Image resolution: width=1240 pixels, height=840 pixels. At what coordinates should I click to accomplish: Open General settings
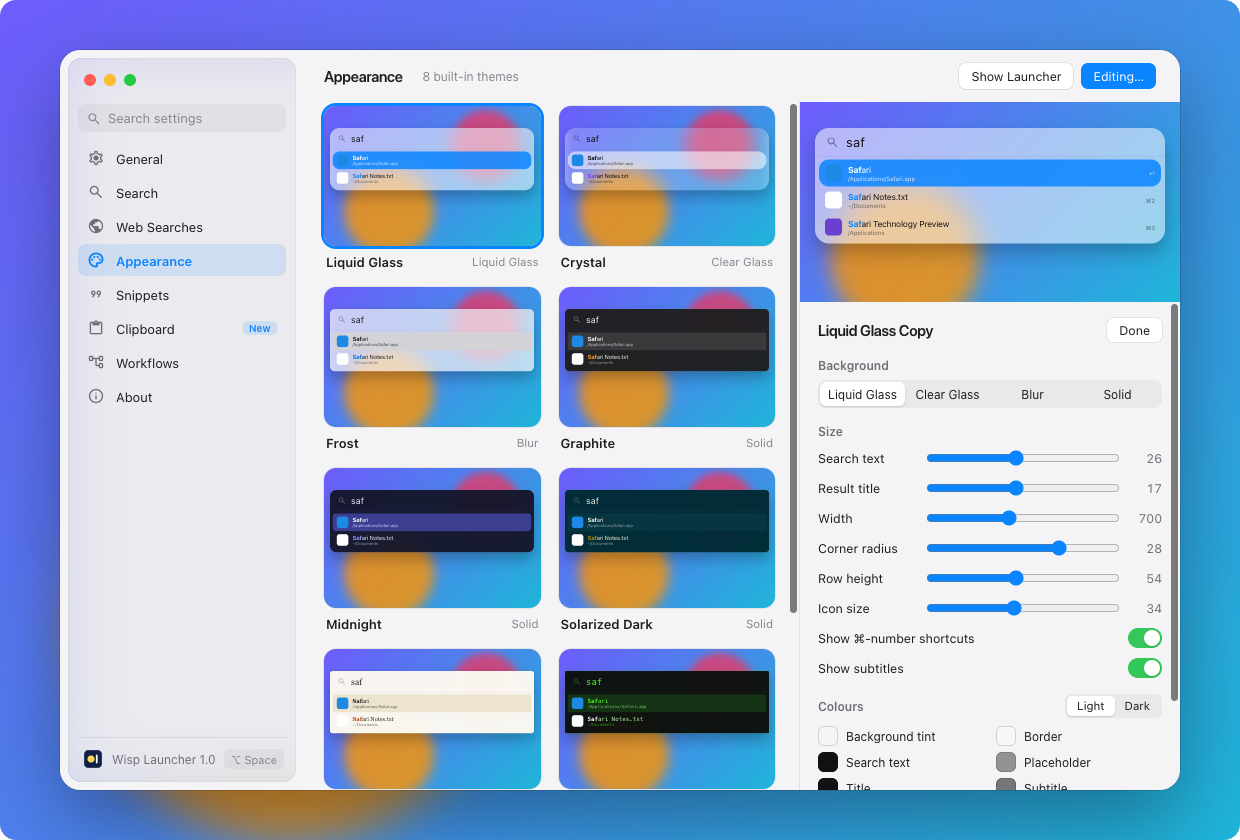click(182, 159)
